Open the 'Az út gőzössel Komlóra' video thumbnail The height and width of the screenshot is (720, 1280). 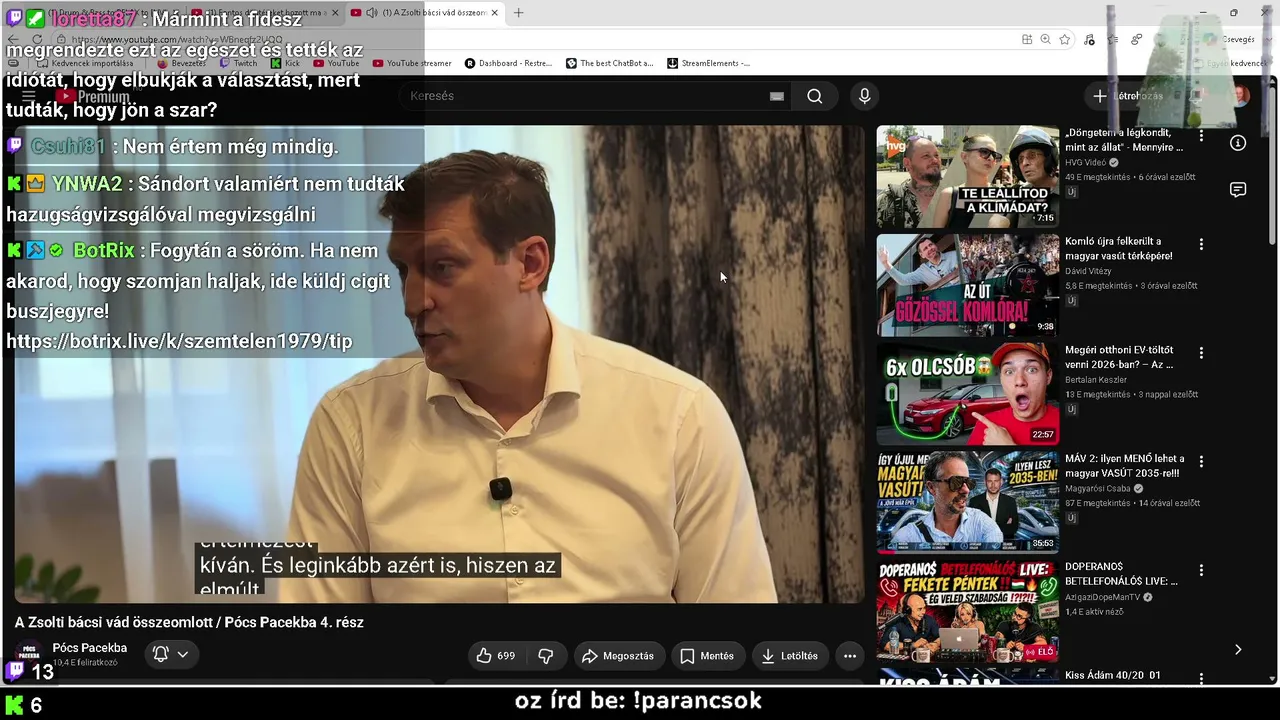tap(968, 285)
